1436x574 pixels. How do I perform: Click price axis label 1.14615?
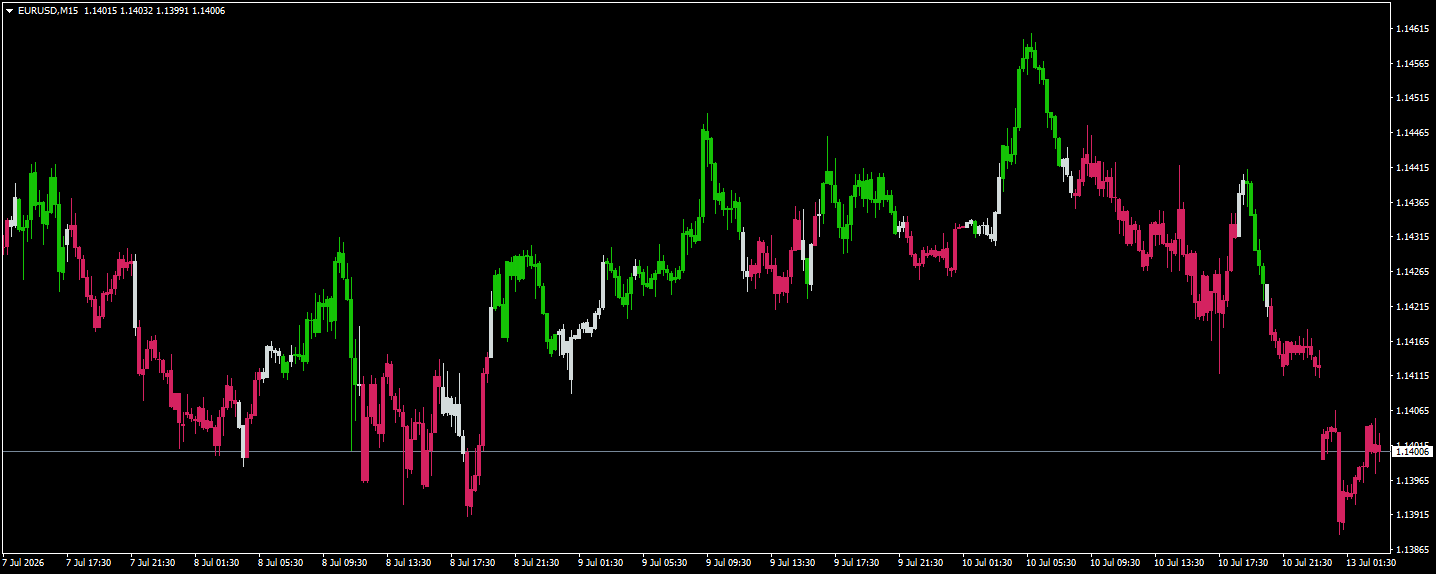click(1411, 29)
